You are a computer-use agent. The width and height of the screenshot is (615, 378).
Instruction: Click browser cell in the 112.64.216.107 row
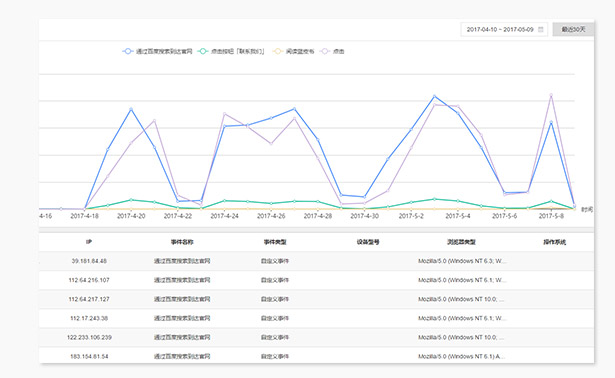coord(462,280)
